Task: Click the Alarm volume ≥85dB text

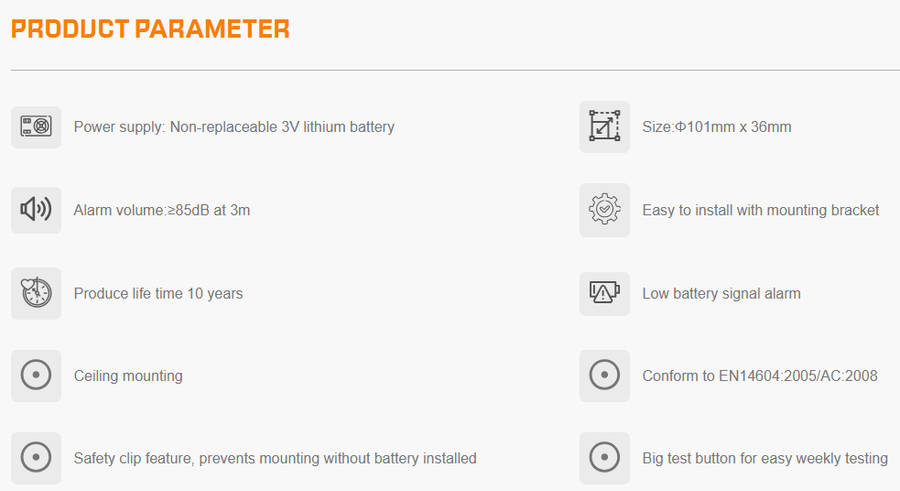Action: [162, 210]
